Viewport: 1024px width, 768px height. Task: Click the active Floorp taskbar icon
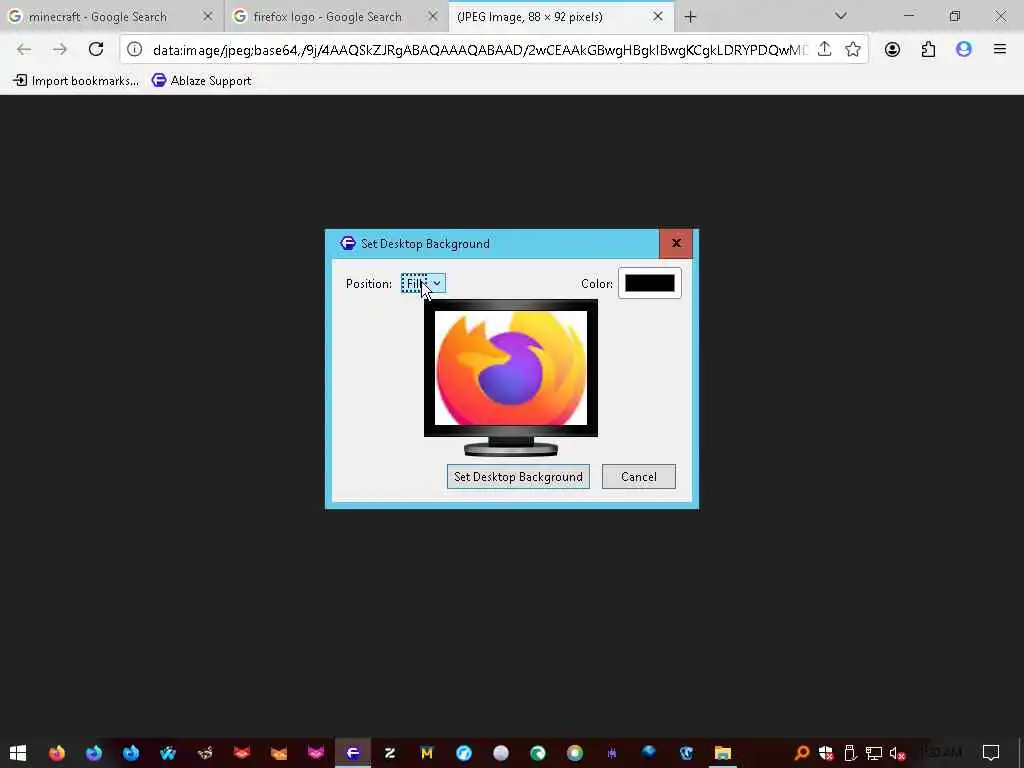353,753
